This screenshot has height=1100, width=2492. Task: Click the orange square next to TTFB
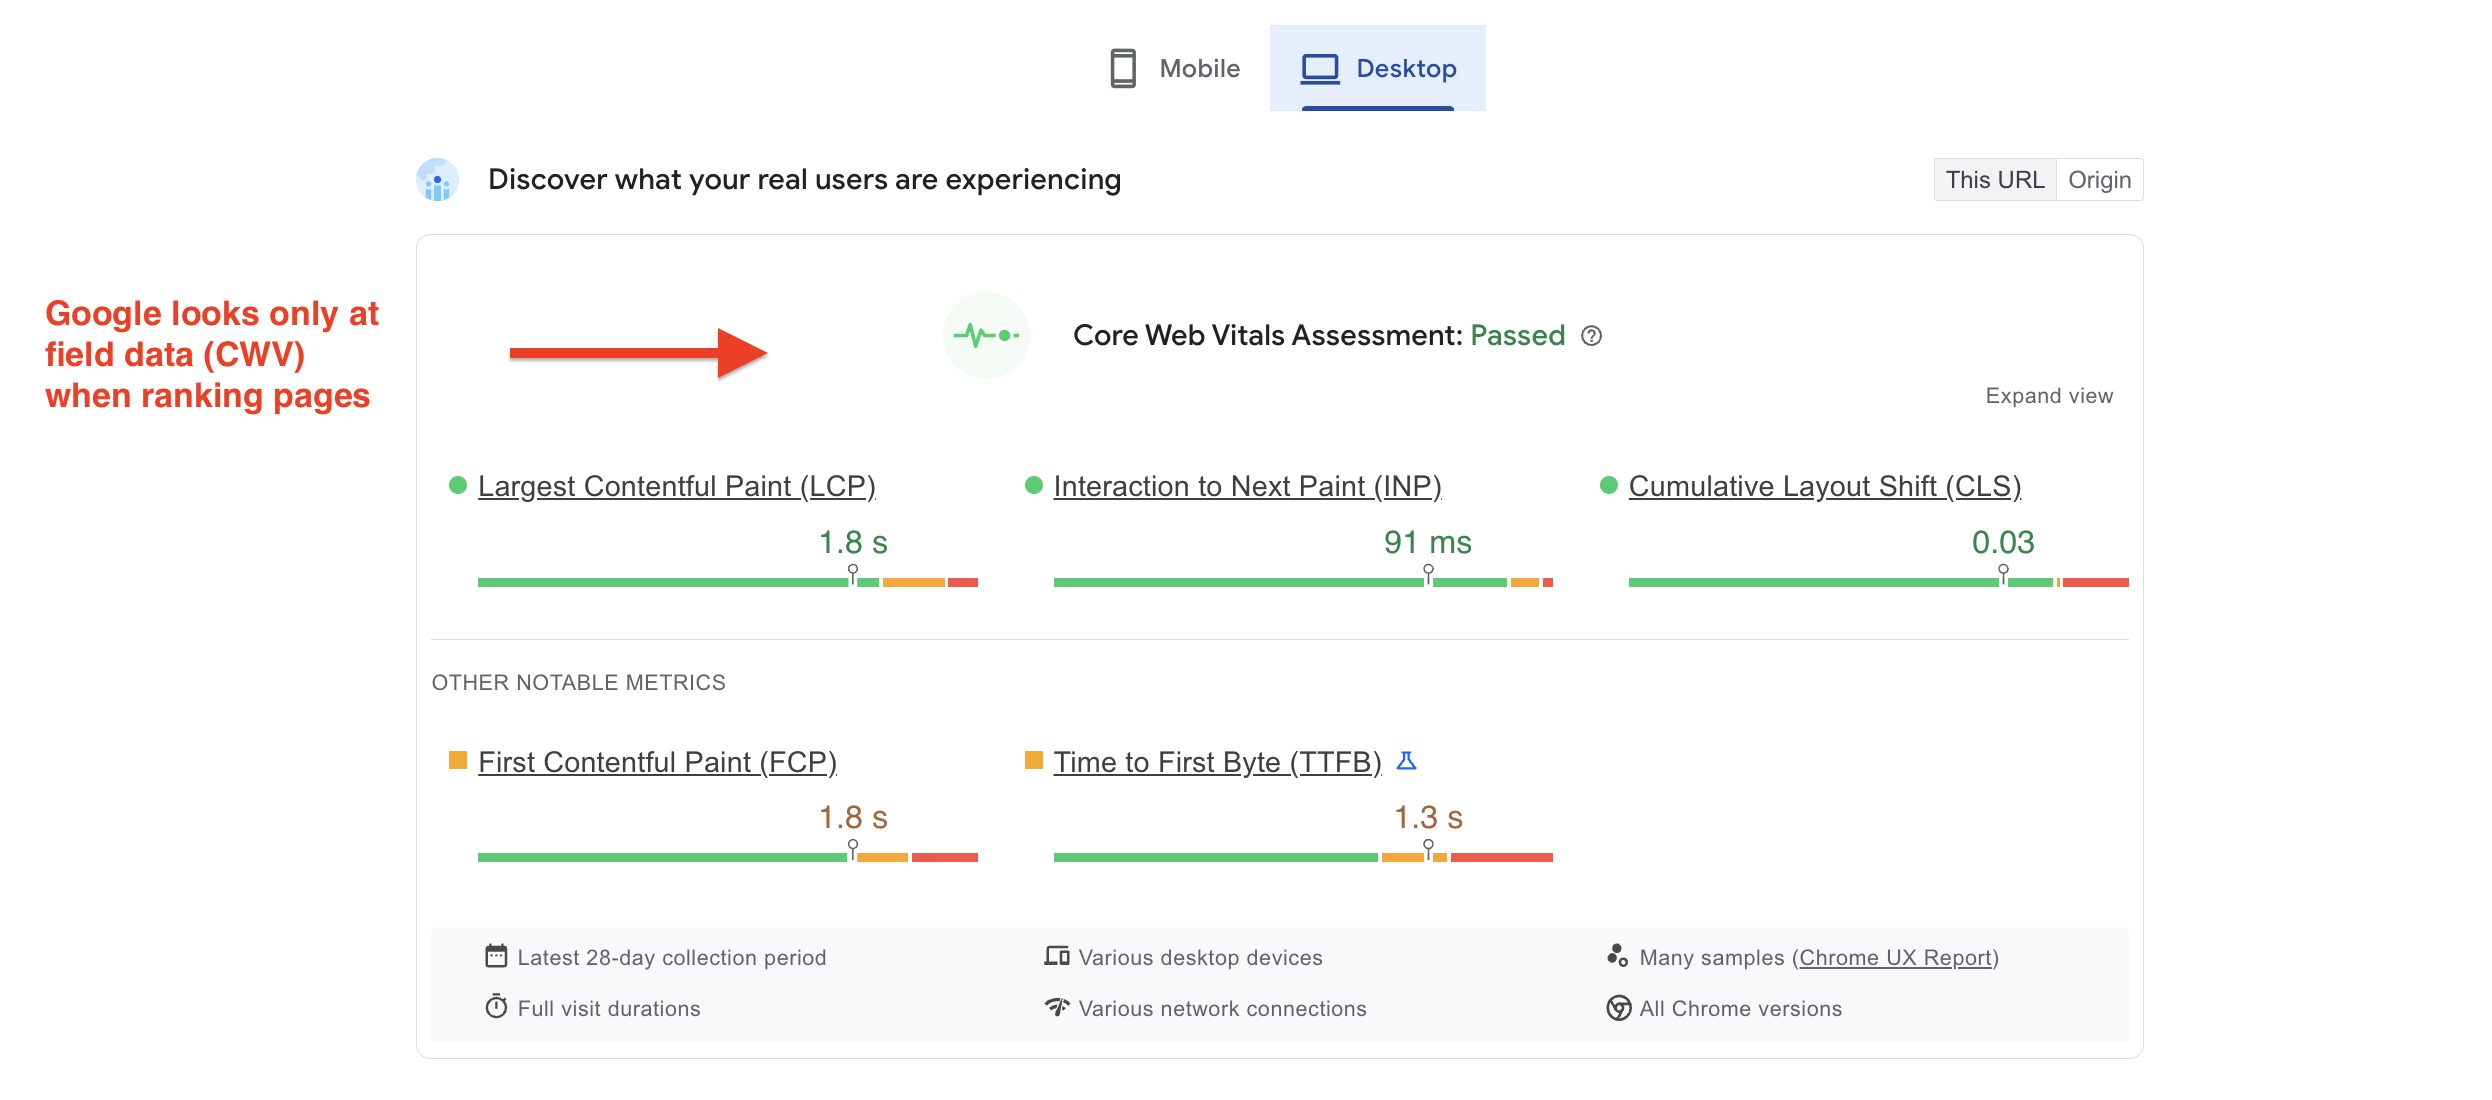(1034, 760)
